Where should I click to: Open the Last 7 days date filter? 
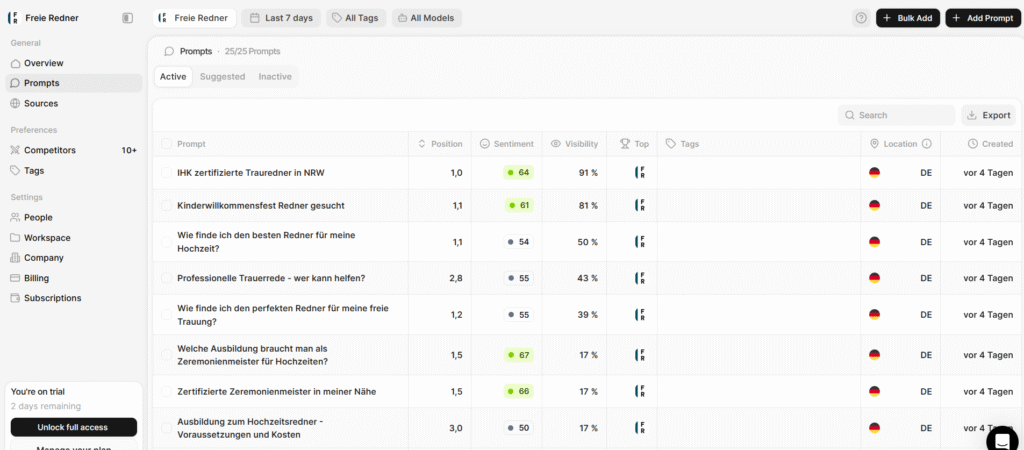coord(280,18)
